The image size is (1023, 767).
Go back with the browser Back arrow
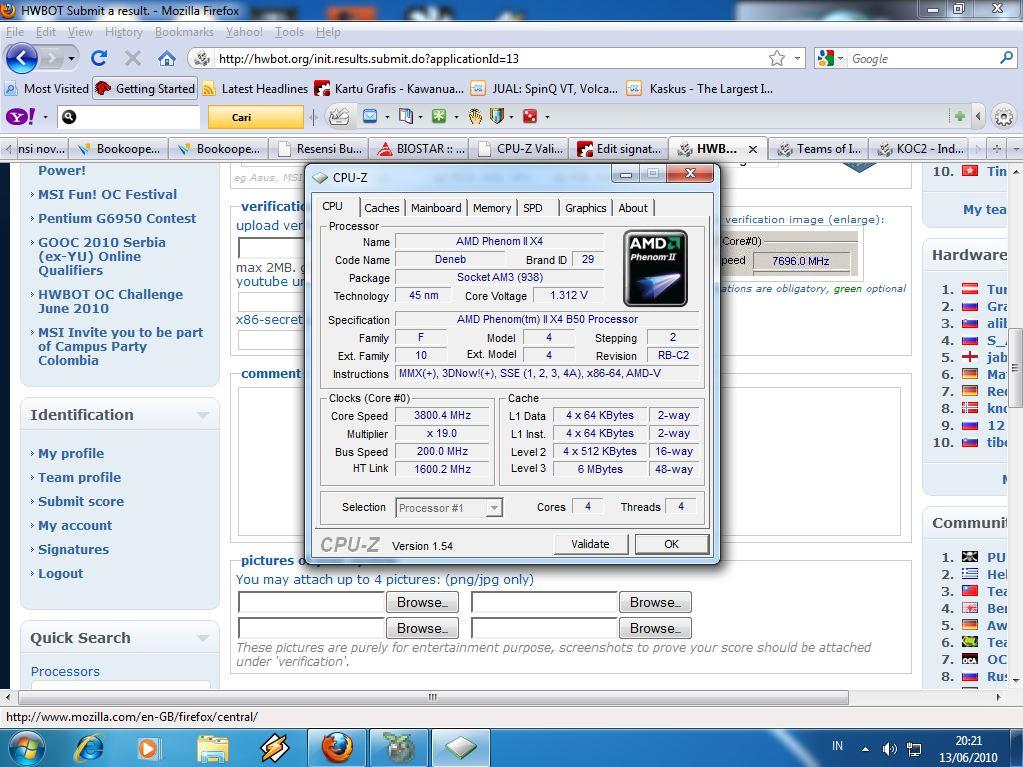click(22, 59)
